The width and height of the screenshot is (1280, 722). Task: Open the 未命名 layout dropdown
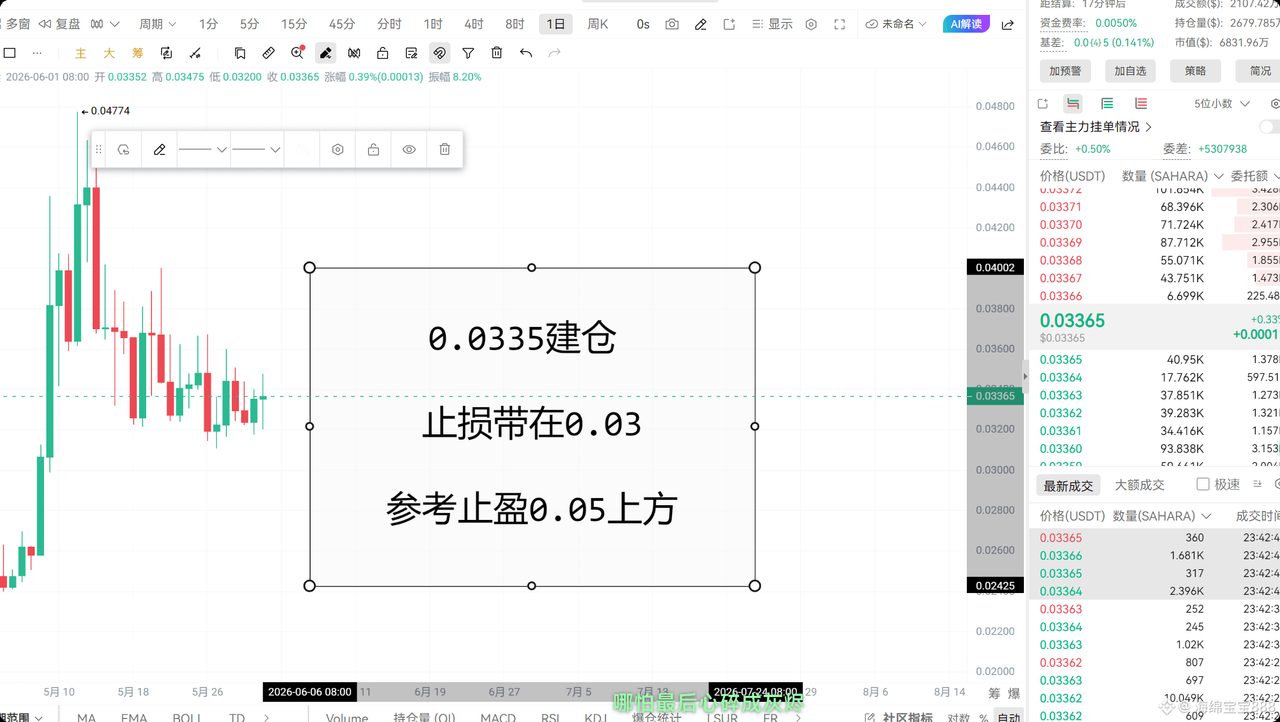coord(897,24)
